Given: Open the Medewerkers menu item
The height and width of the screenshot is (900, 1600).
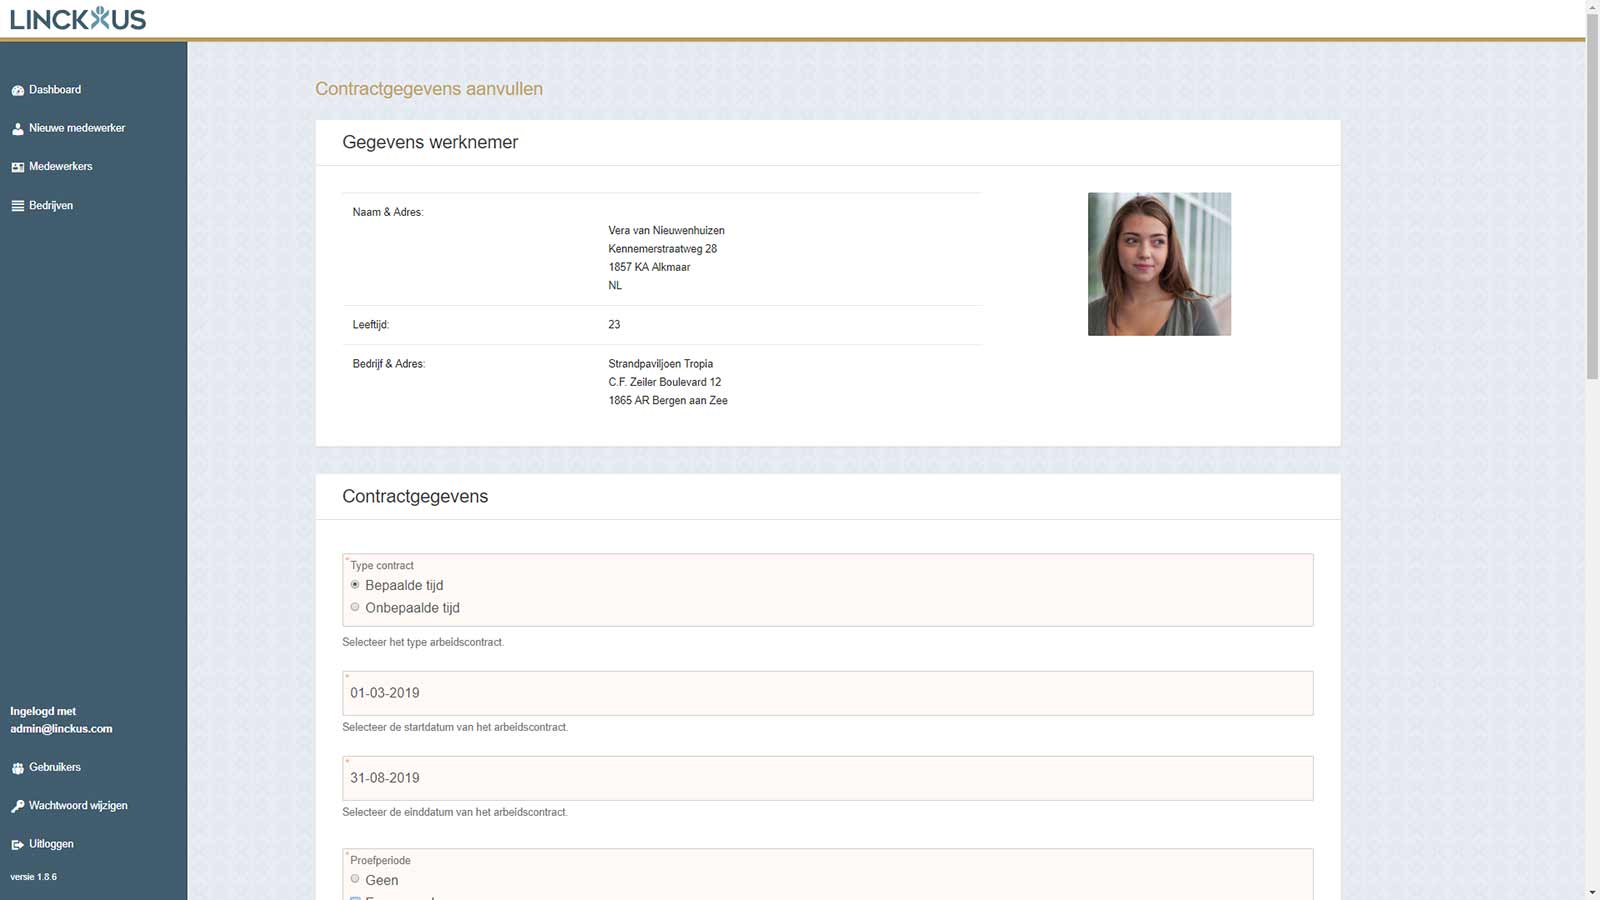Looking at the screenshot, I should pyautogui.click(x=60, y=167).
